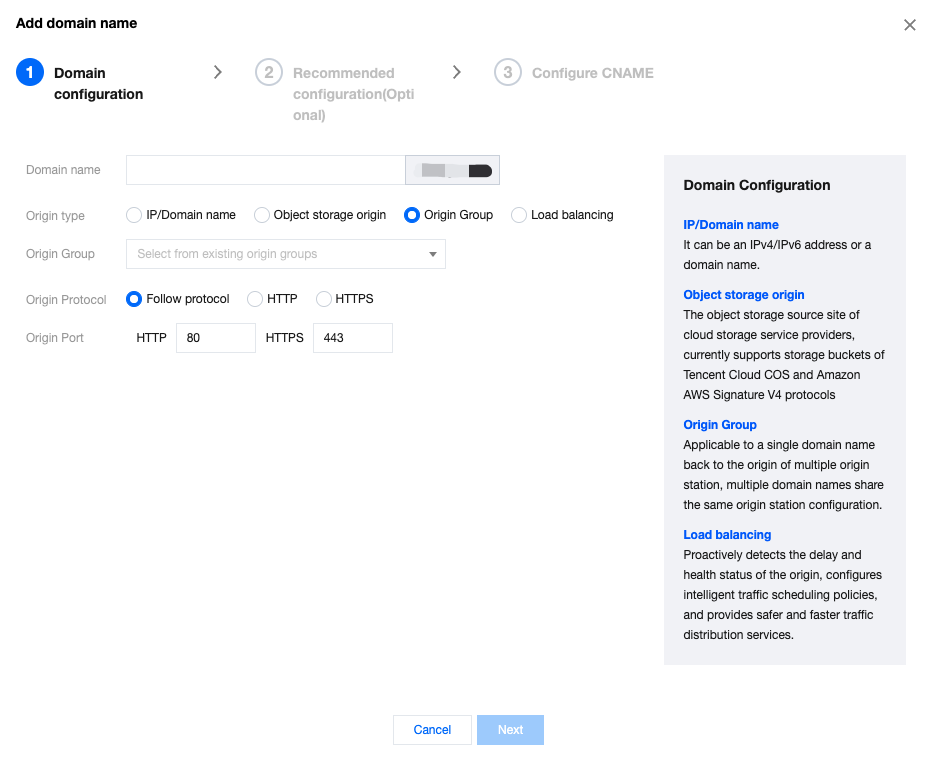928x761 pixels.
Task: Click the domain suffix selector box
Action: [x=452, y=171]
